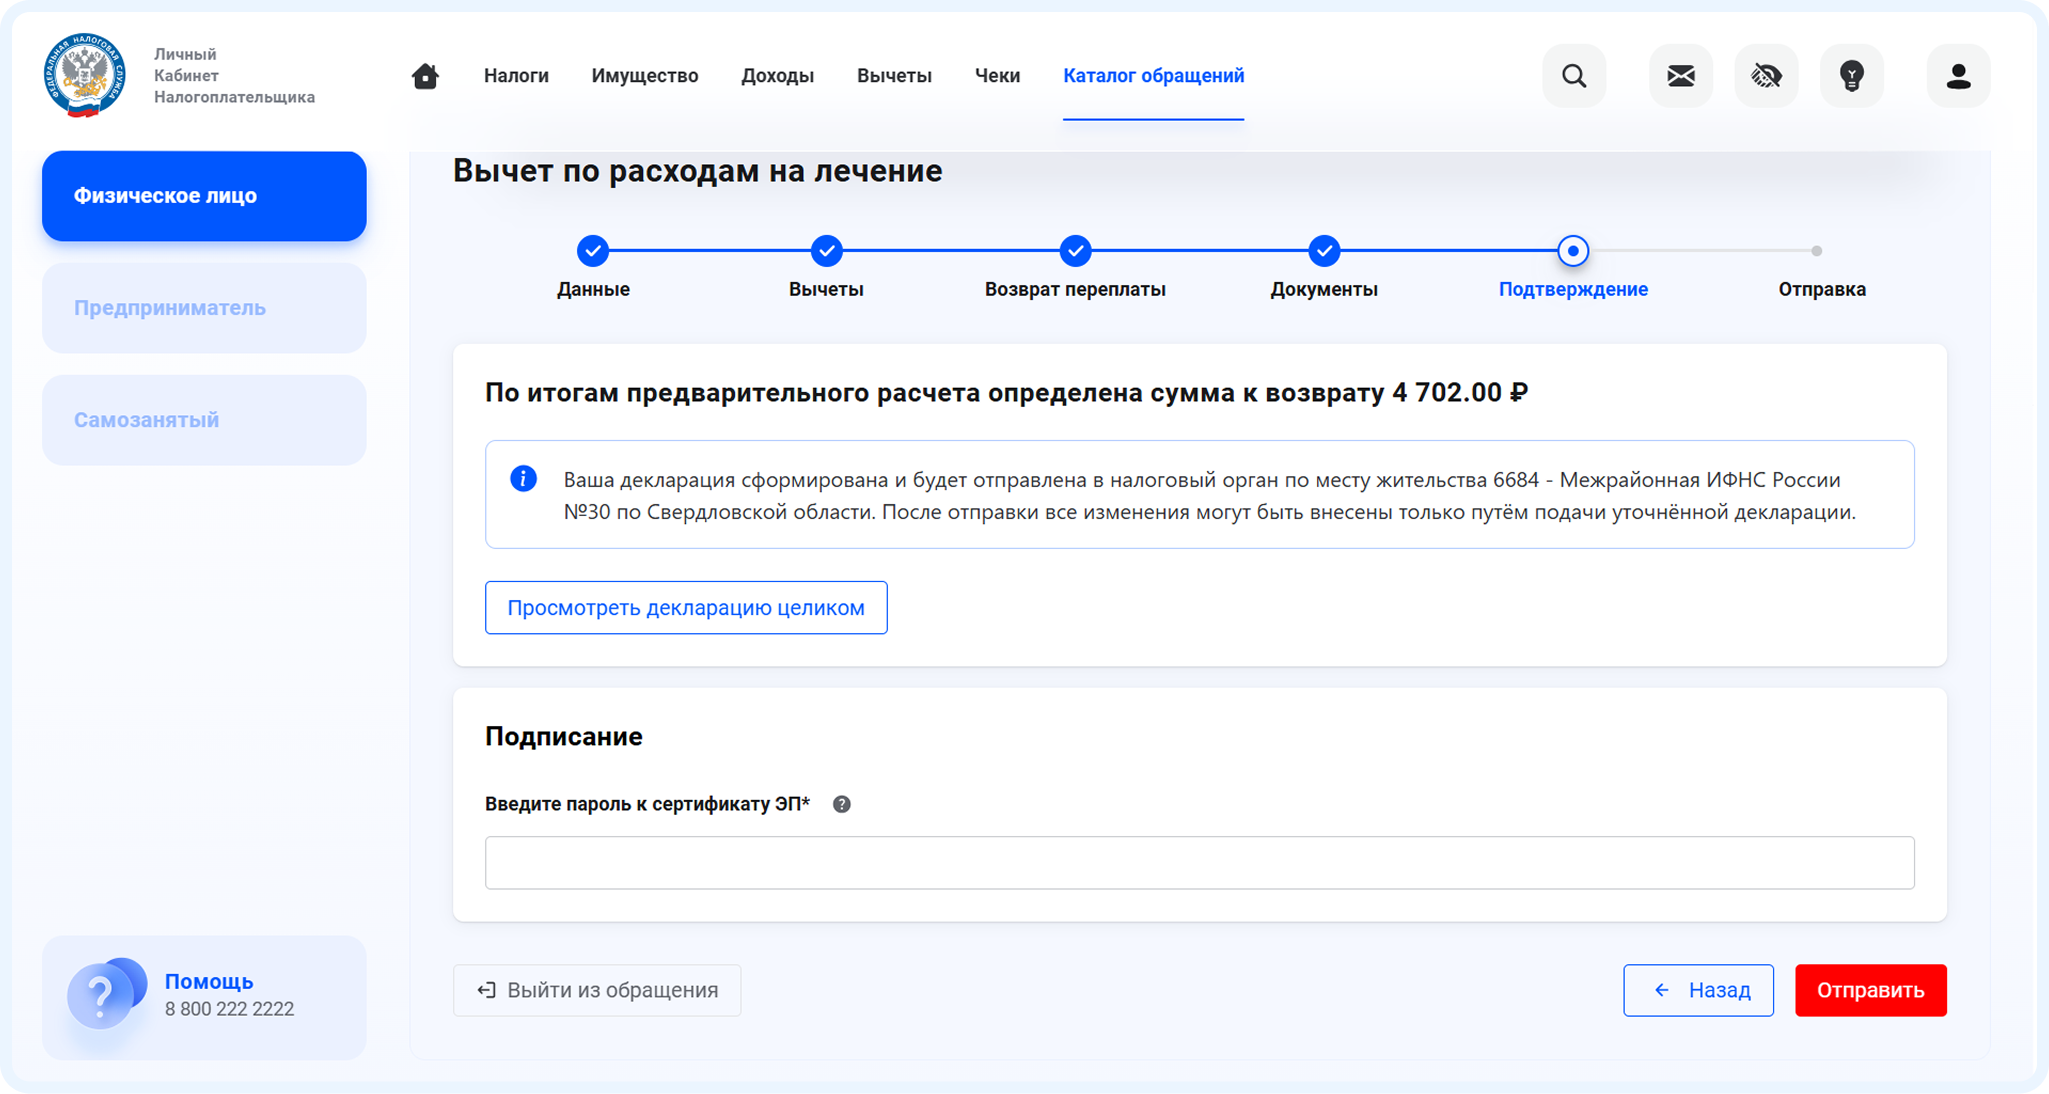Open the Вычеты menu item
Image resolution: width=2049 pixels, height=1094 pixels.
(894, 76)
